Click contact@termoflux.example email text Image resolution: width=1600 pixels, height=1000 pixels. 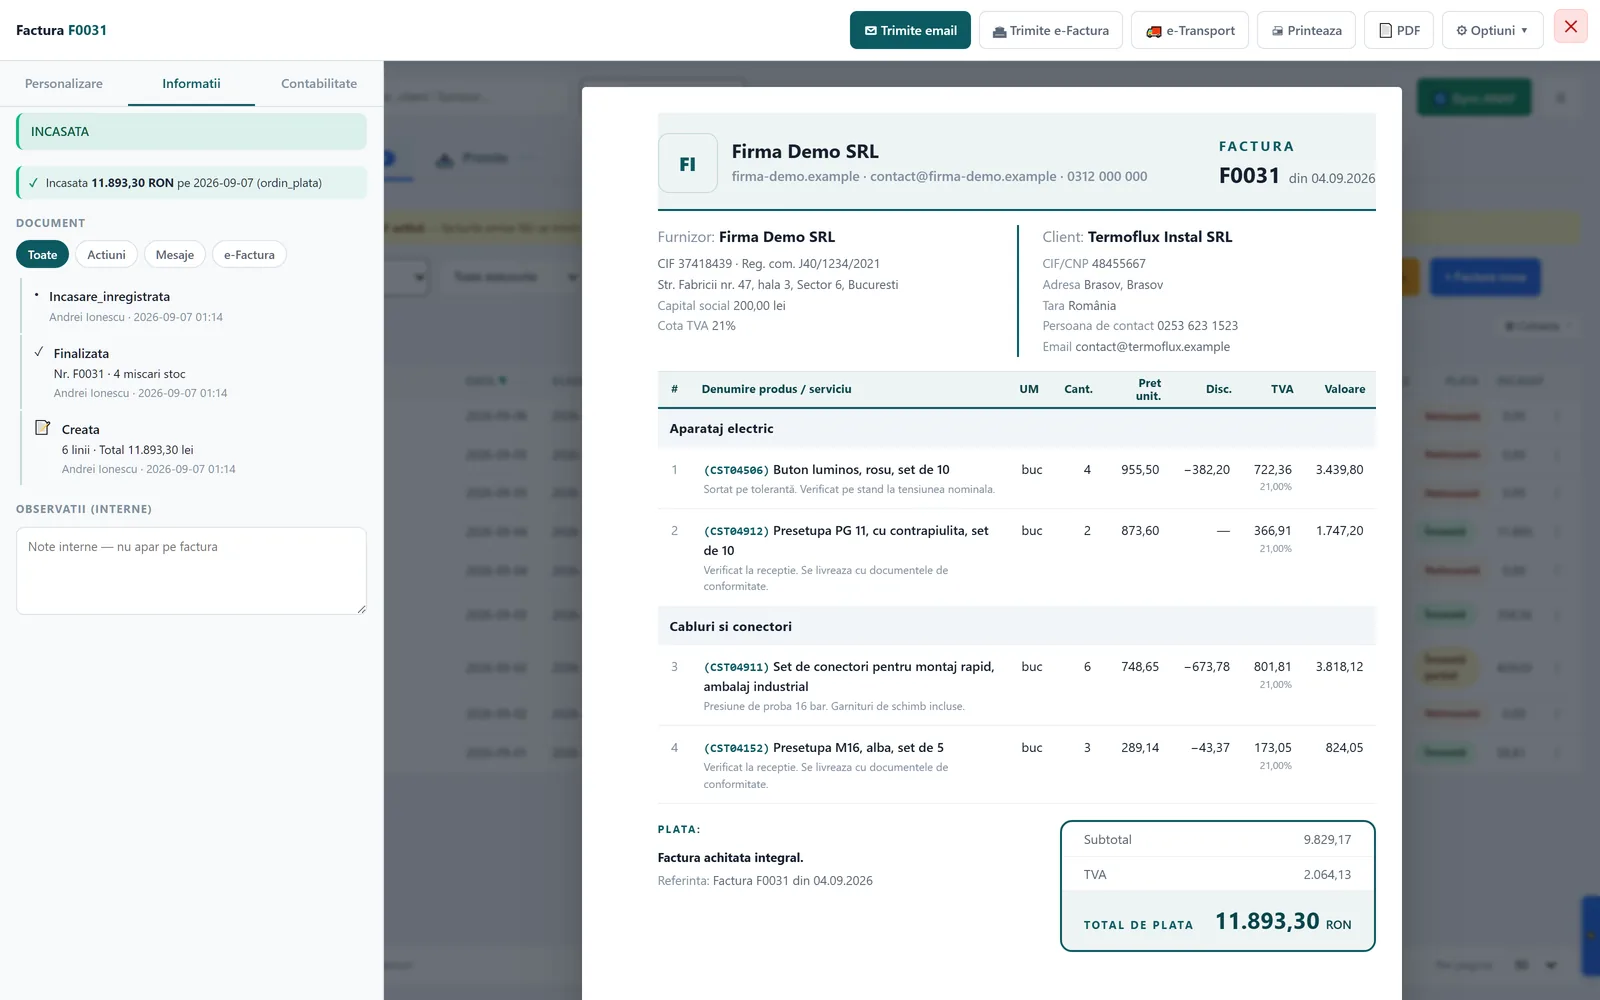[x=1152, y=347]
